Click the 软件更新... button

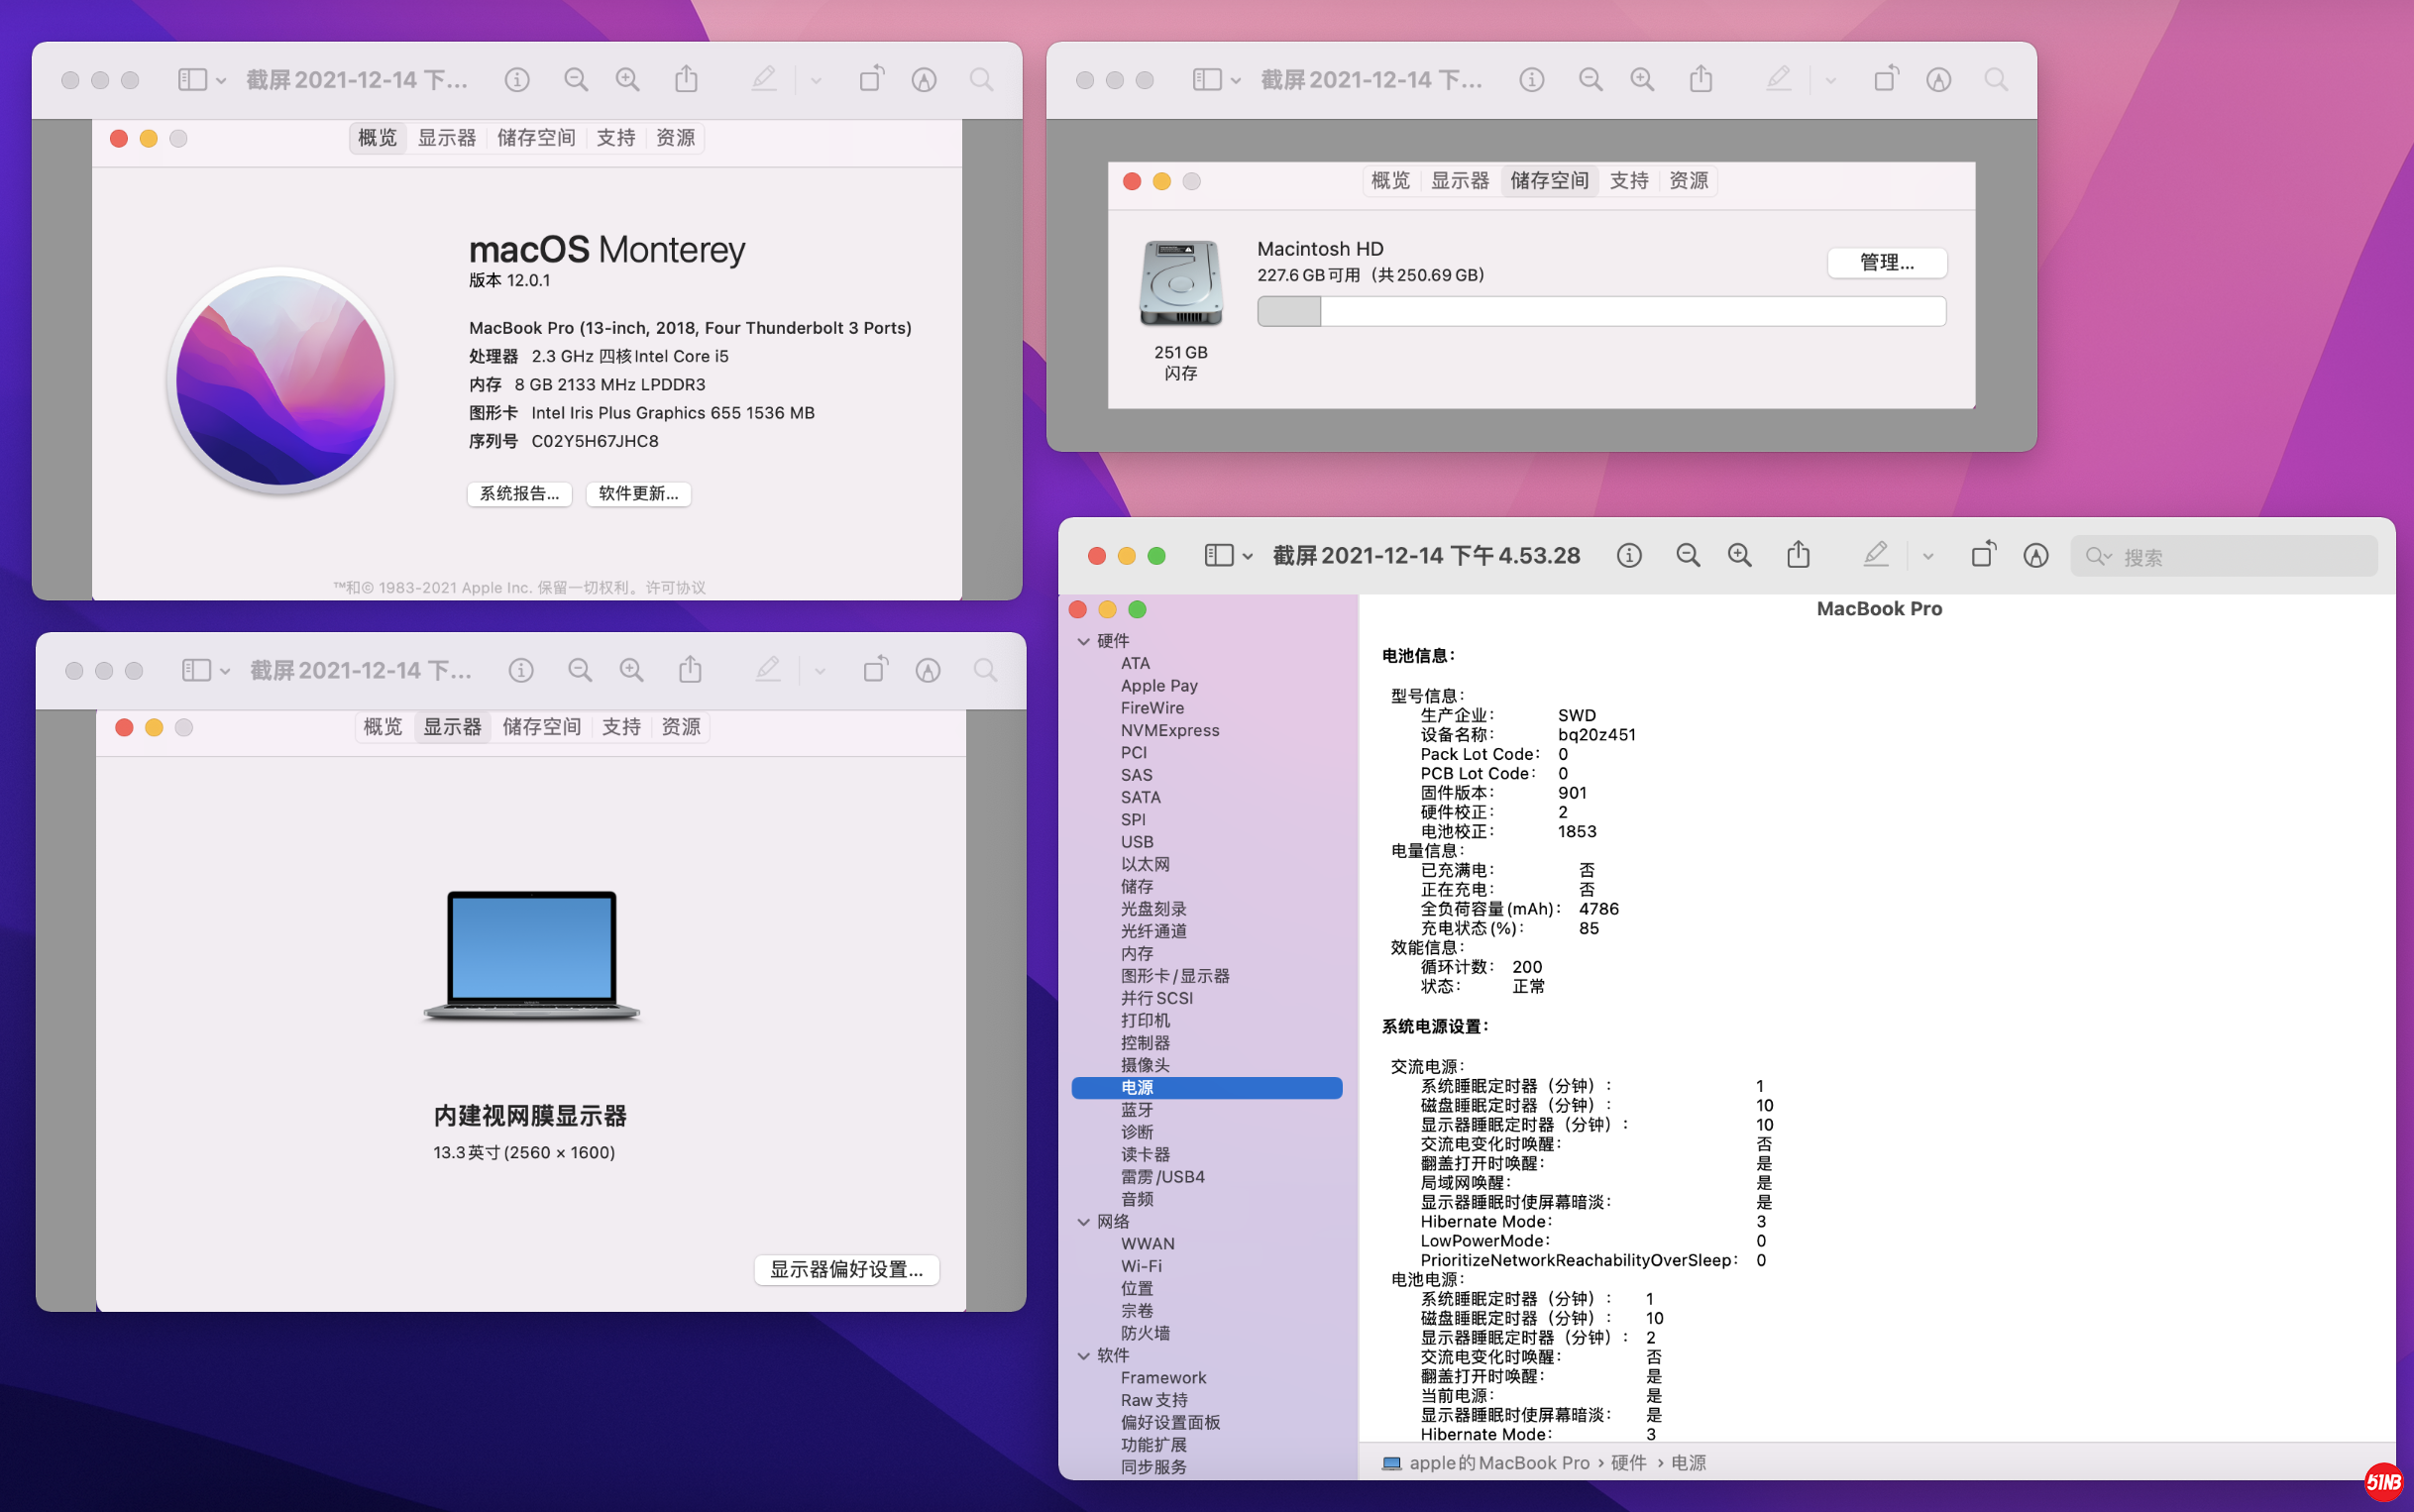click(x=638, y=494)
